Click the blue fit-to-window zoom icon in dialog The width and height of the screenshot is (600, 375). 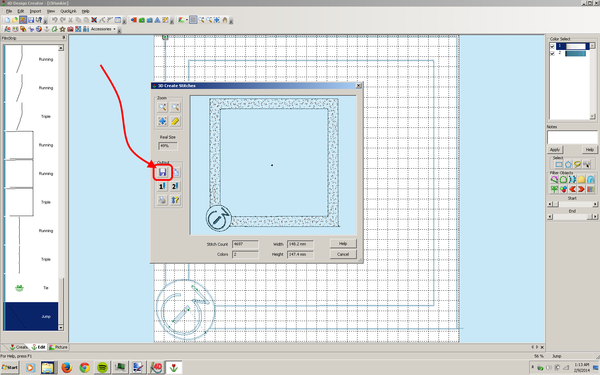163,121
